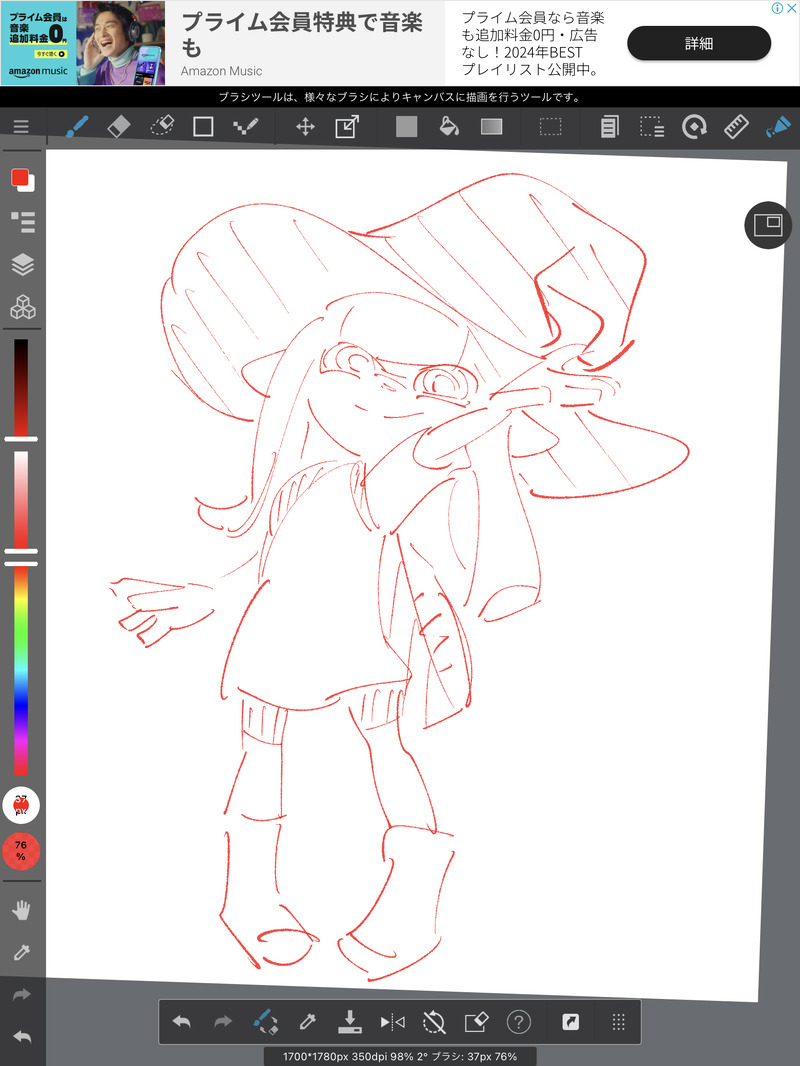The width and height of the screenshot is (800, 1066).
Task: Click redo arrow in left sidebar
Action: click(22, 995)
